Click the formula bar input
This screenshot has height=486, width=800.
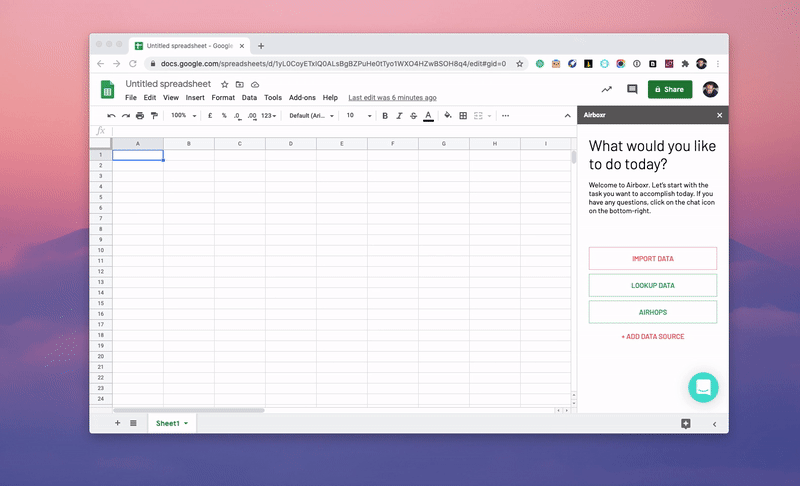click(x=342, y=131)
